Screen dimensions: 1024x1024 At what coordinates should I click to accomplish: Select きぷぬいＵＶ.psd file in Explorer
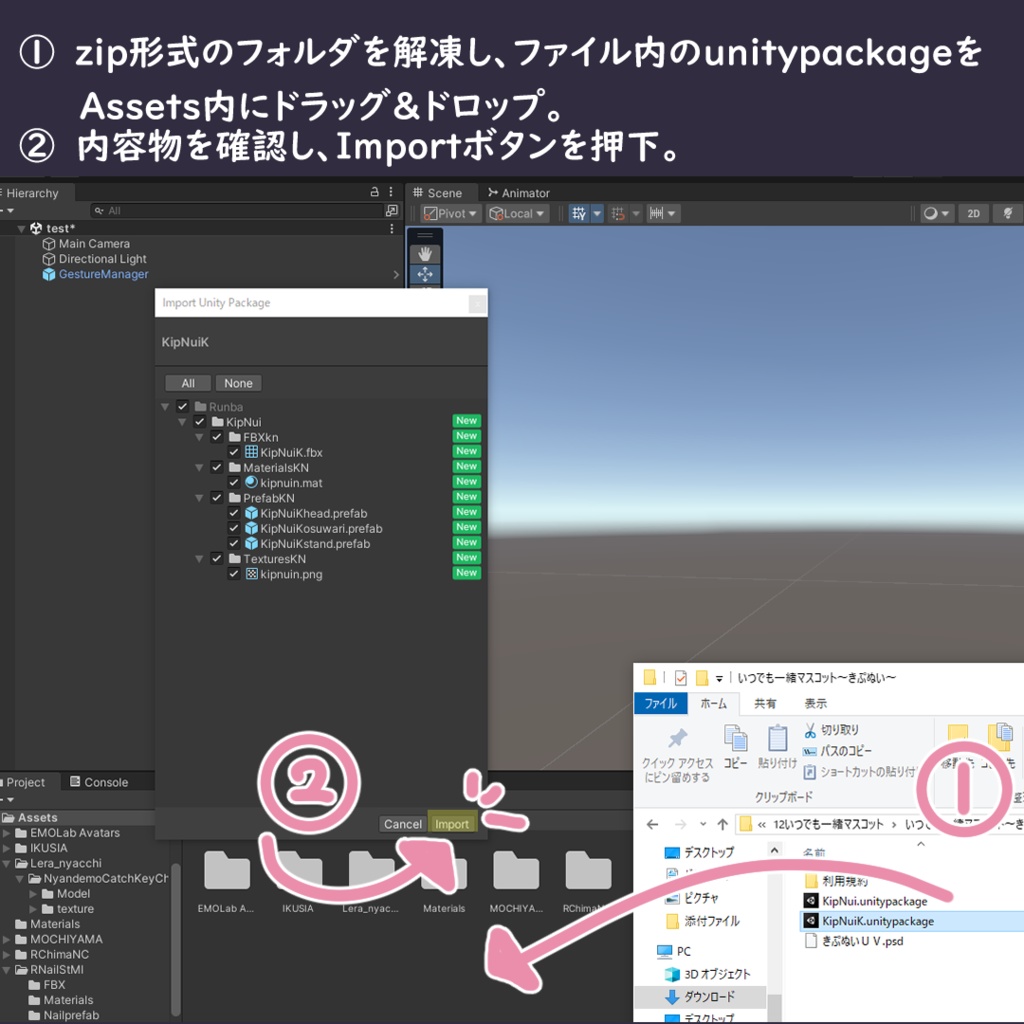[855, 941]
